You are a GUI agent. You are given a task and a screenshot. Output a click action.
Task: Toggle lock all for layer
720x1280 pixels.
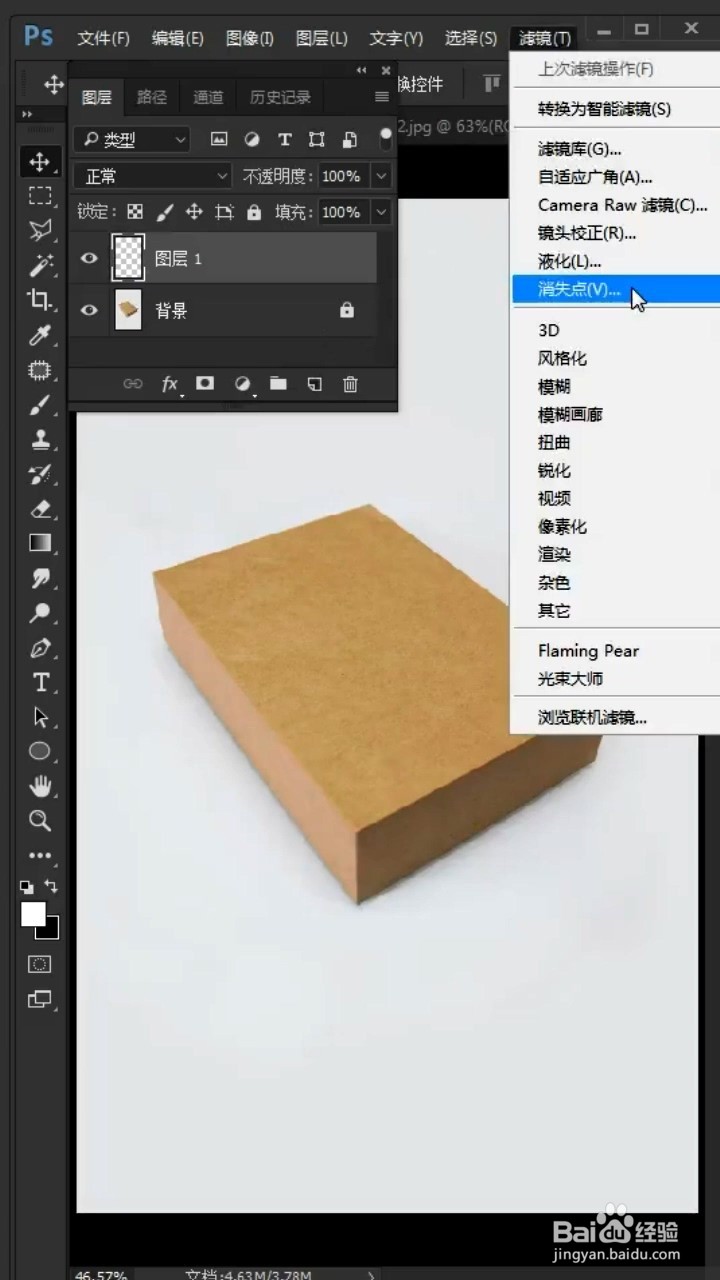point(254,212)
